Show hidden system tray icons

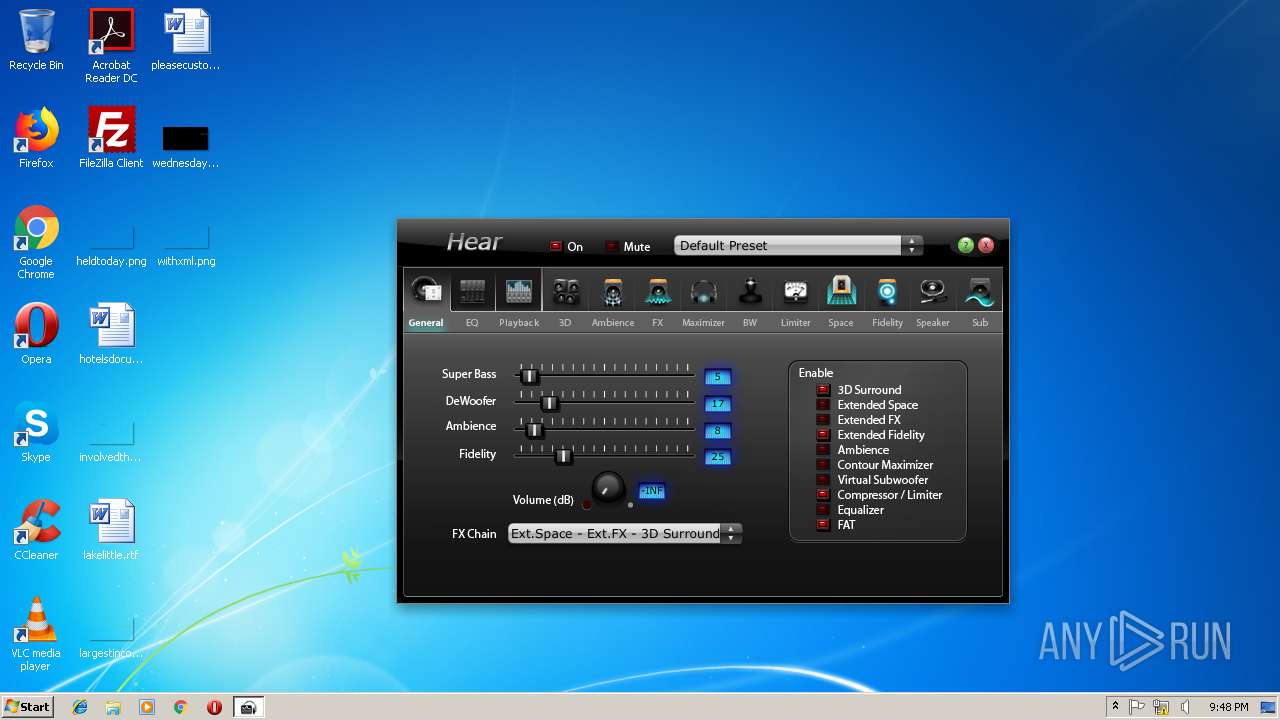coord(1115,707)
